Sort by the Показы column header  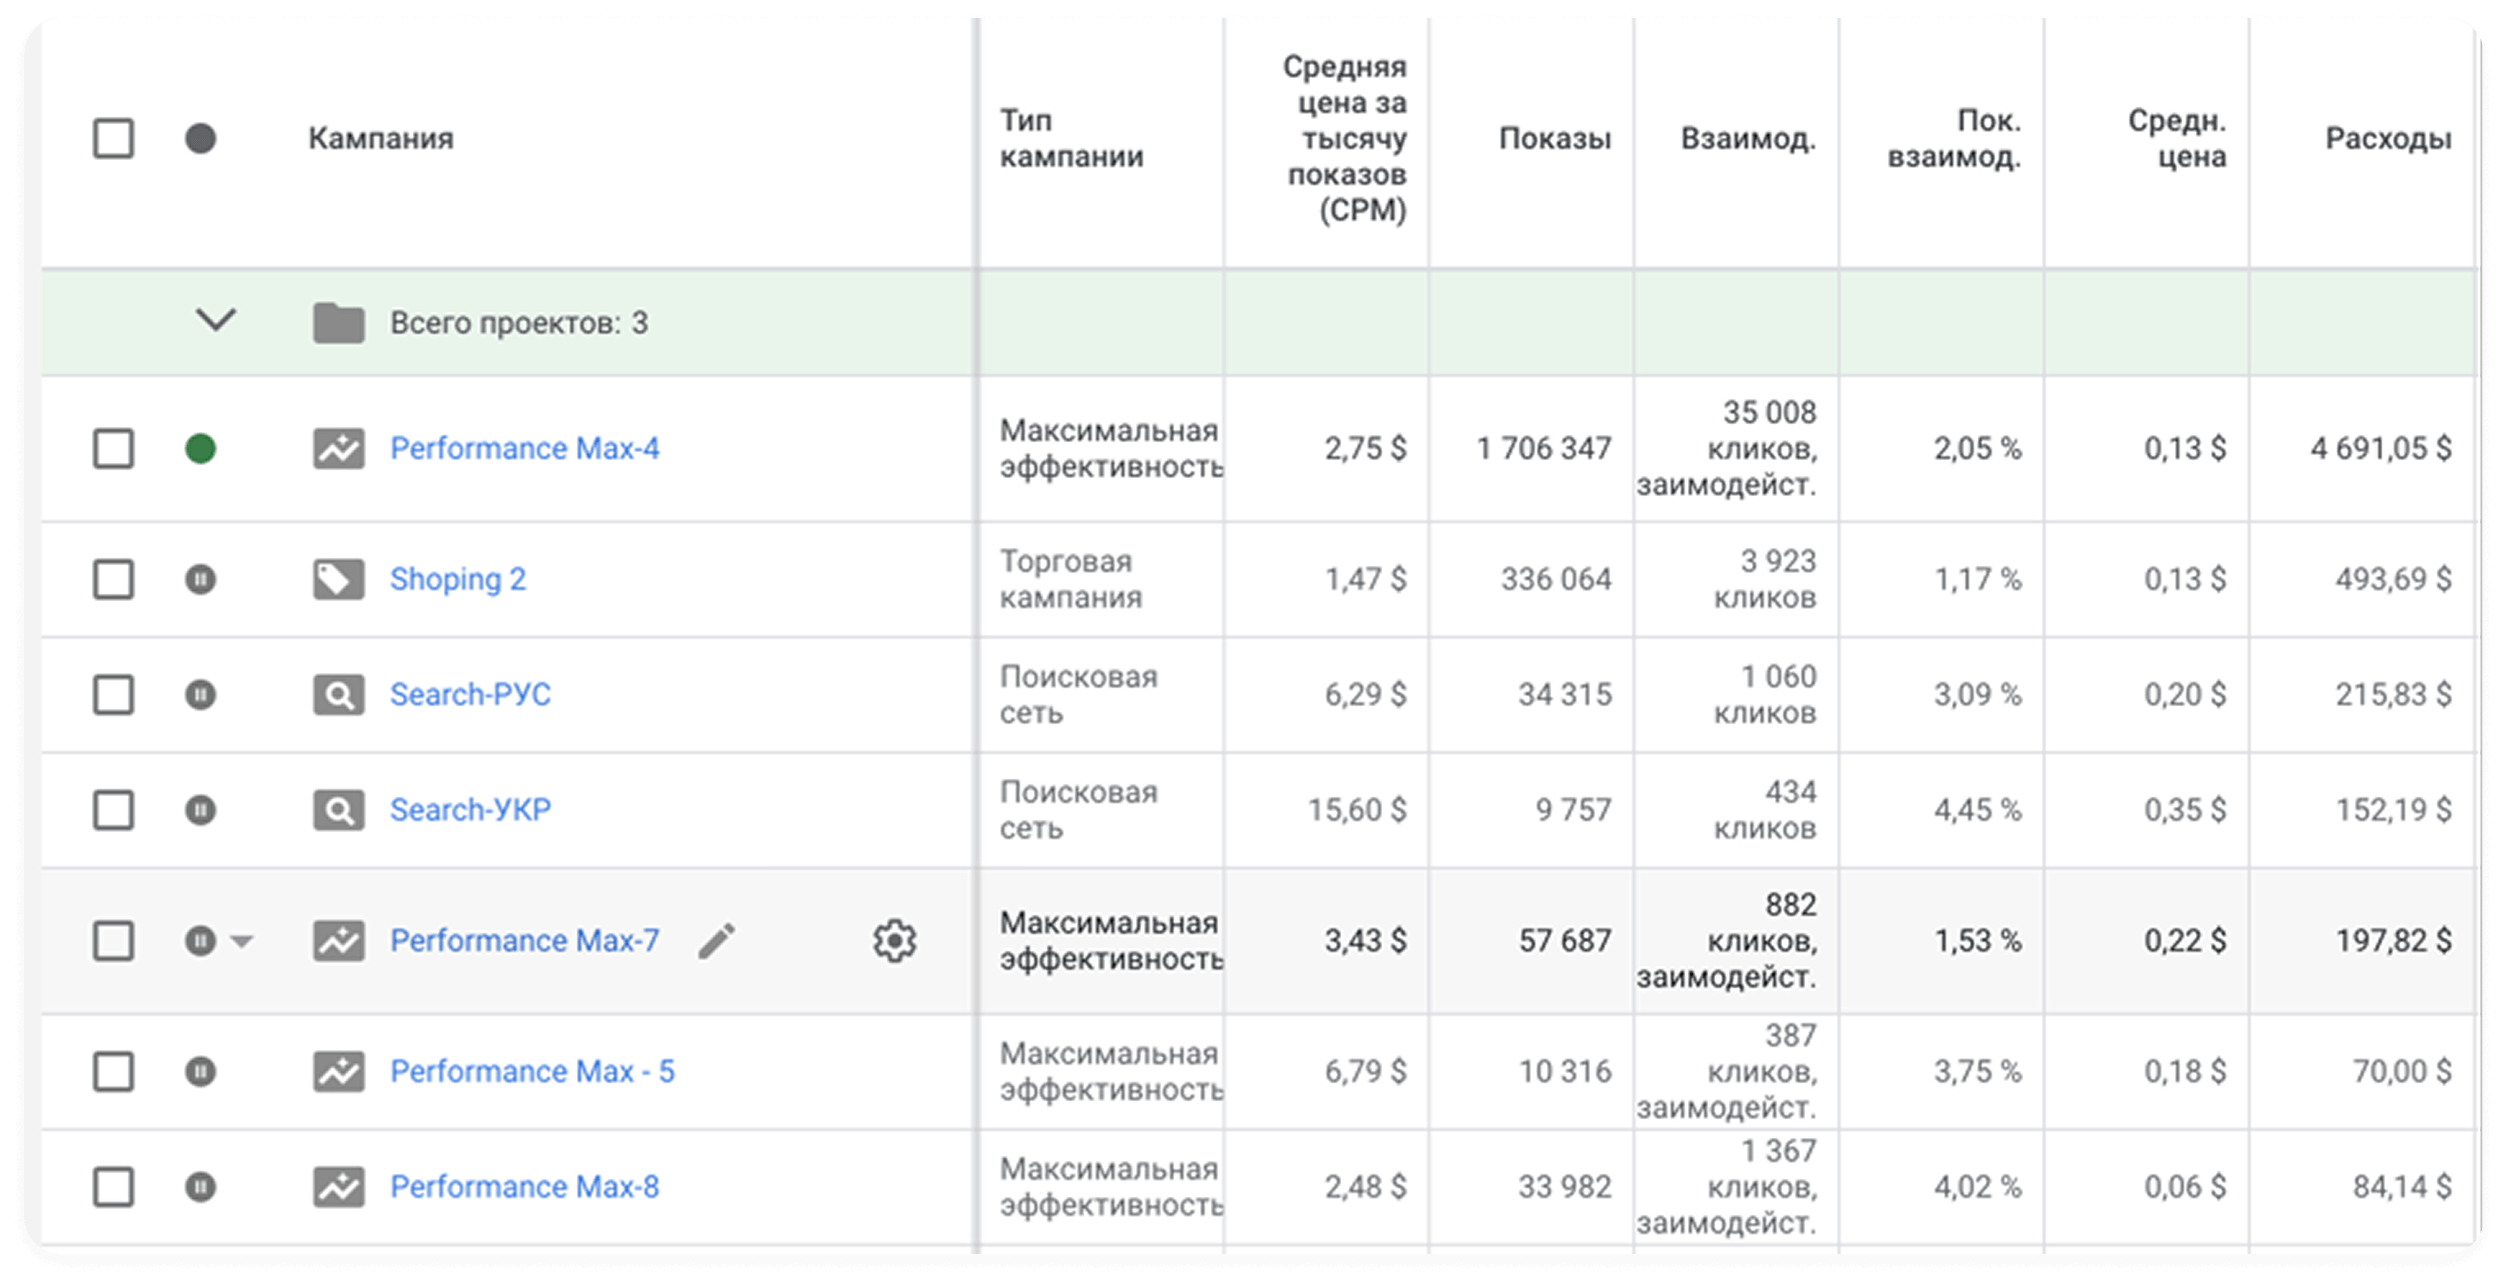(1555, 138)
